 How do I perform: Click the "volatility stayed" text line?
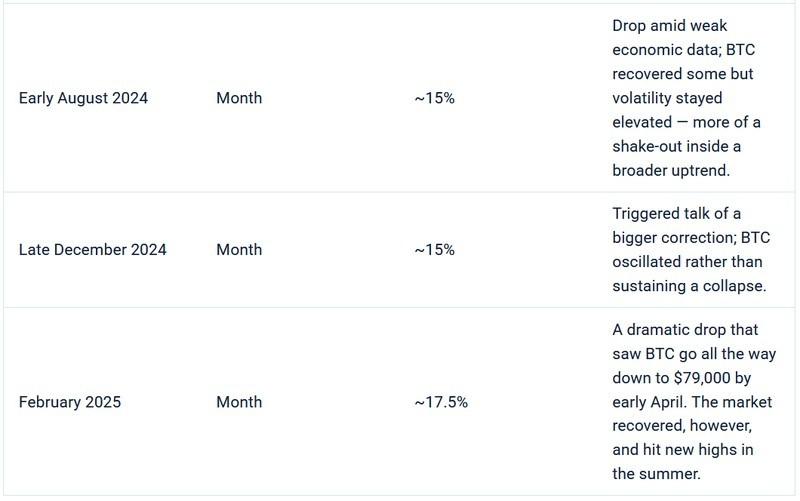pyautogui.click(x=666, y=98)
